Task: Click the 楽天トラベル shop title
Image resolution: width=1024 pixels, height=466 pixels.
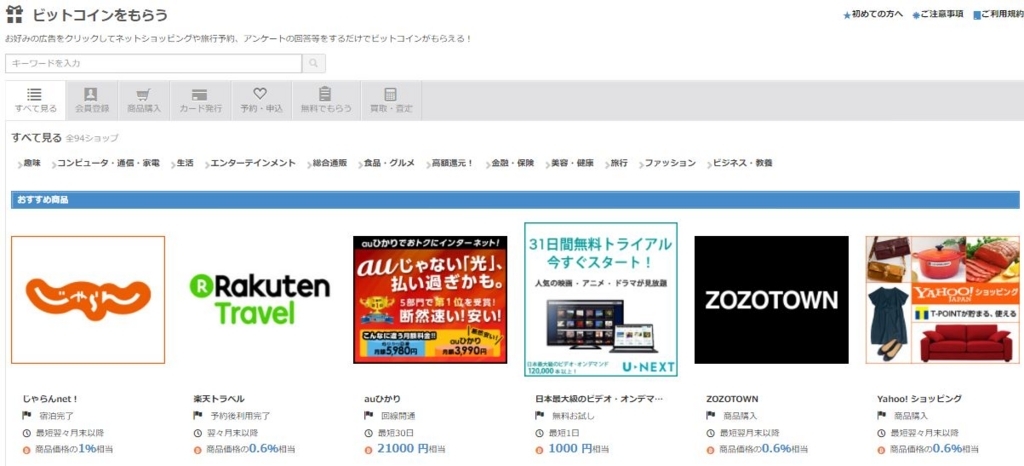Action: point(219,399)
